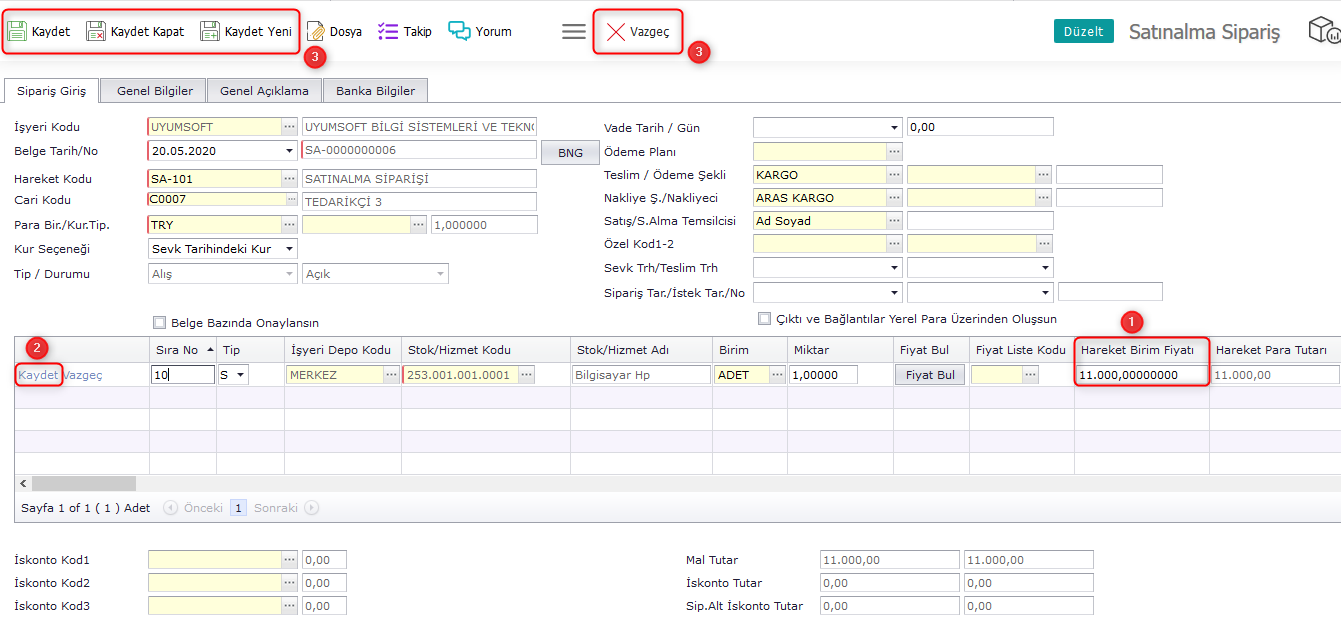The width and height of the screenshot is (1341, 619).
Task: Open the Fiyat Liste Kodu lookup in the row
Action: 1030,375
